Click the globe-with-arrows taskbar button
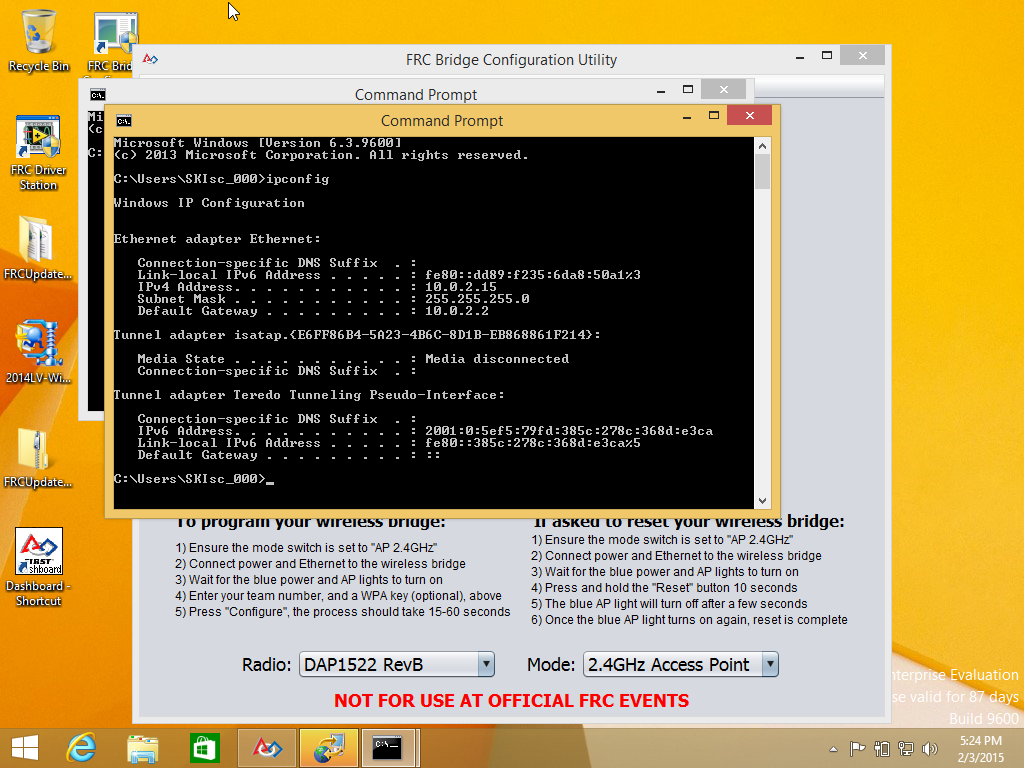This screenshot has width=1024, height=768. (x=328, y=748)
